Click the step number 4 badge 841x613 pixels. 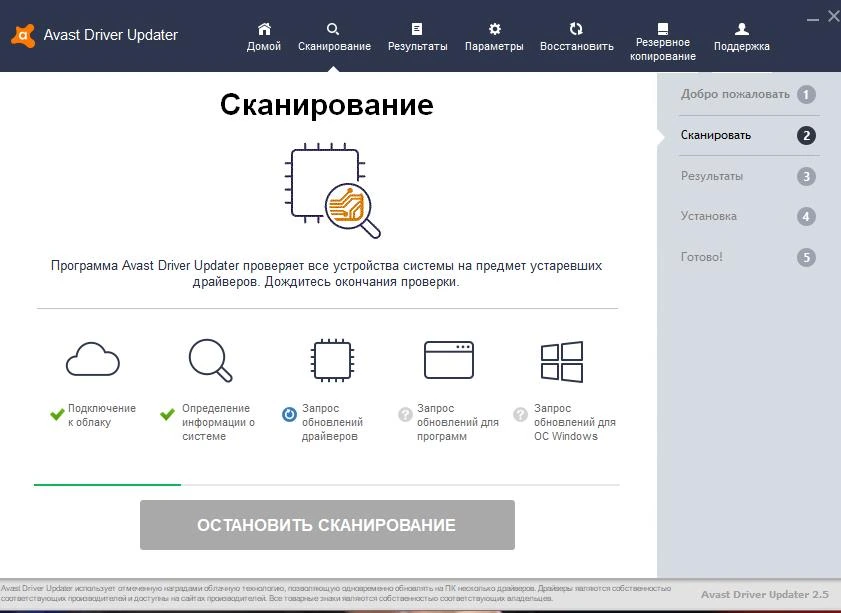[x=806, y=217]
